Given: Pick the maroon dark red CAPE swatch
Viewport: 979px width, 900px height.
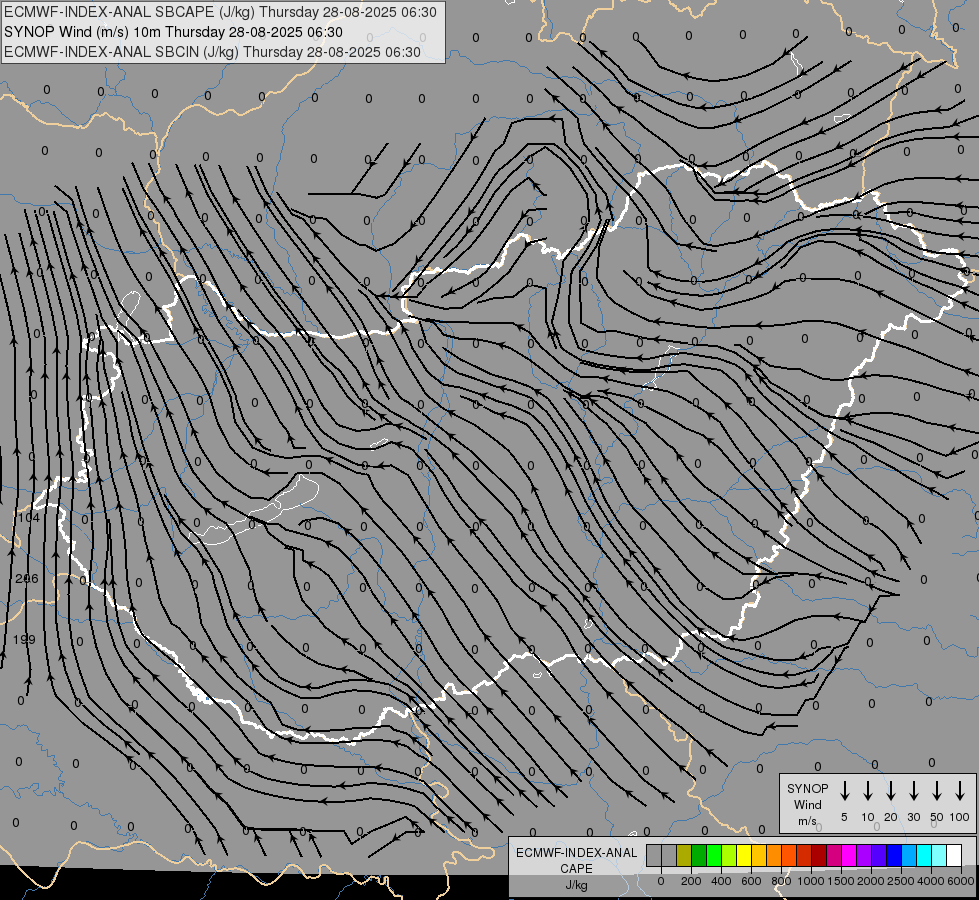Looking at the screenshot, I should click(x=819, y=855).
